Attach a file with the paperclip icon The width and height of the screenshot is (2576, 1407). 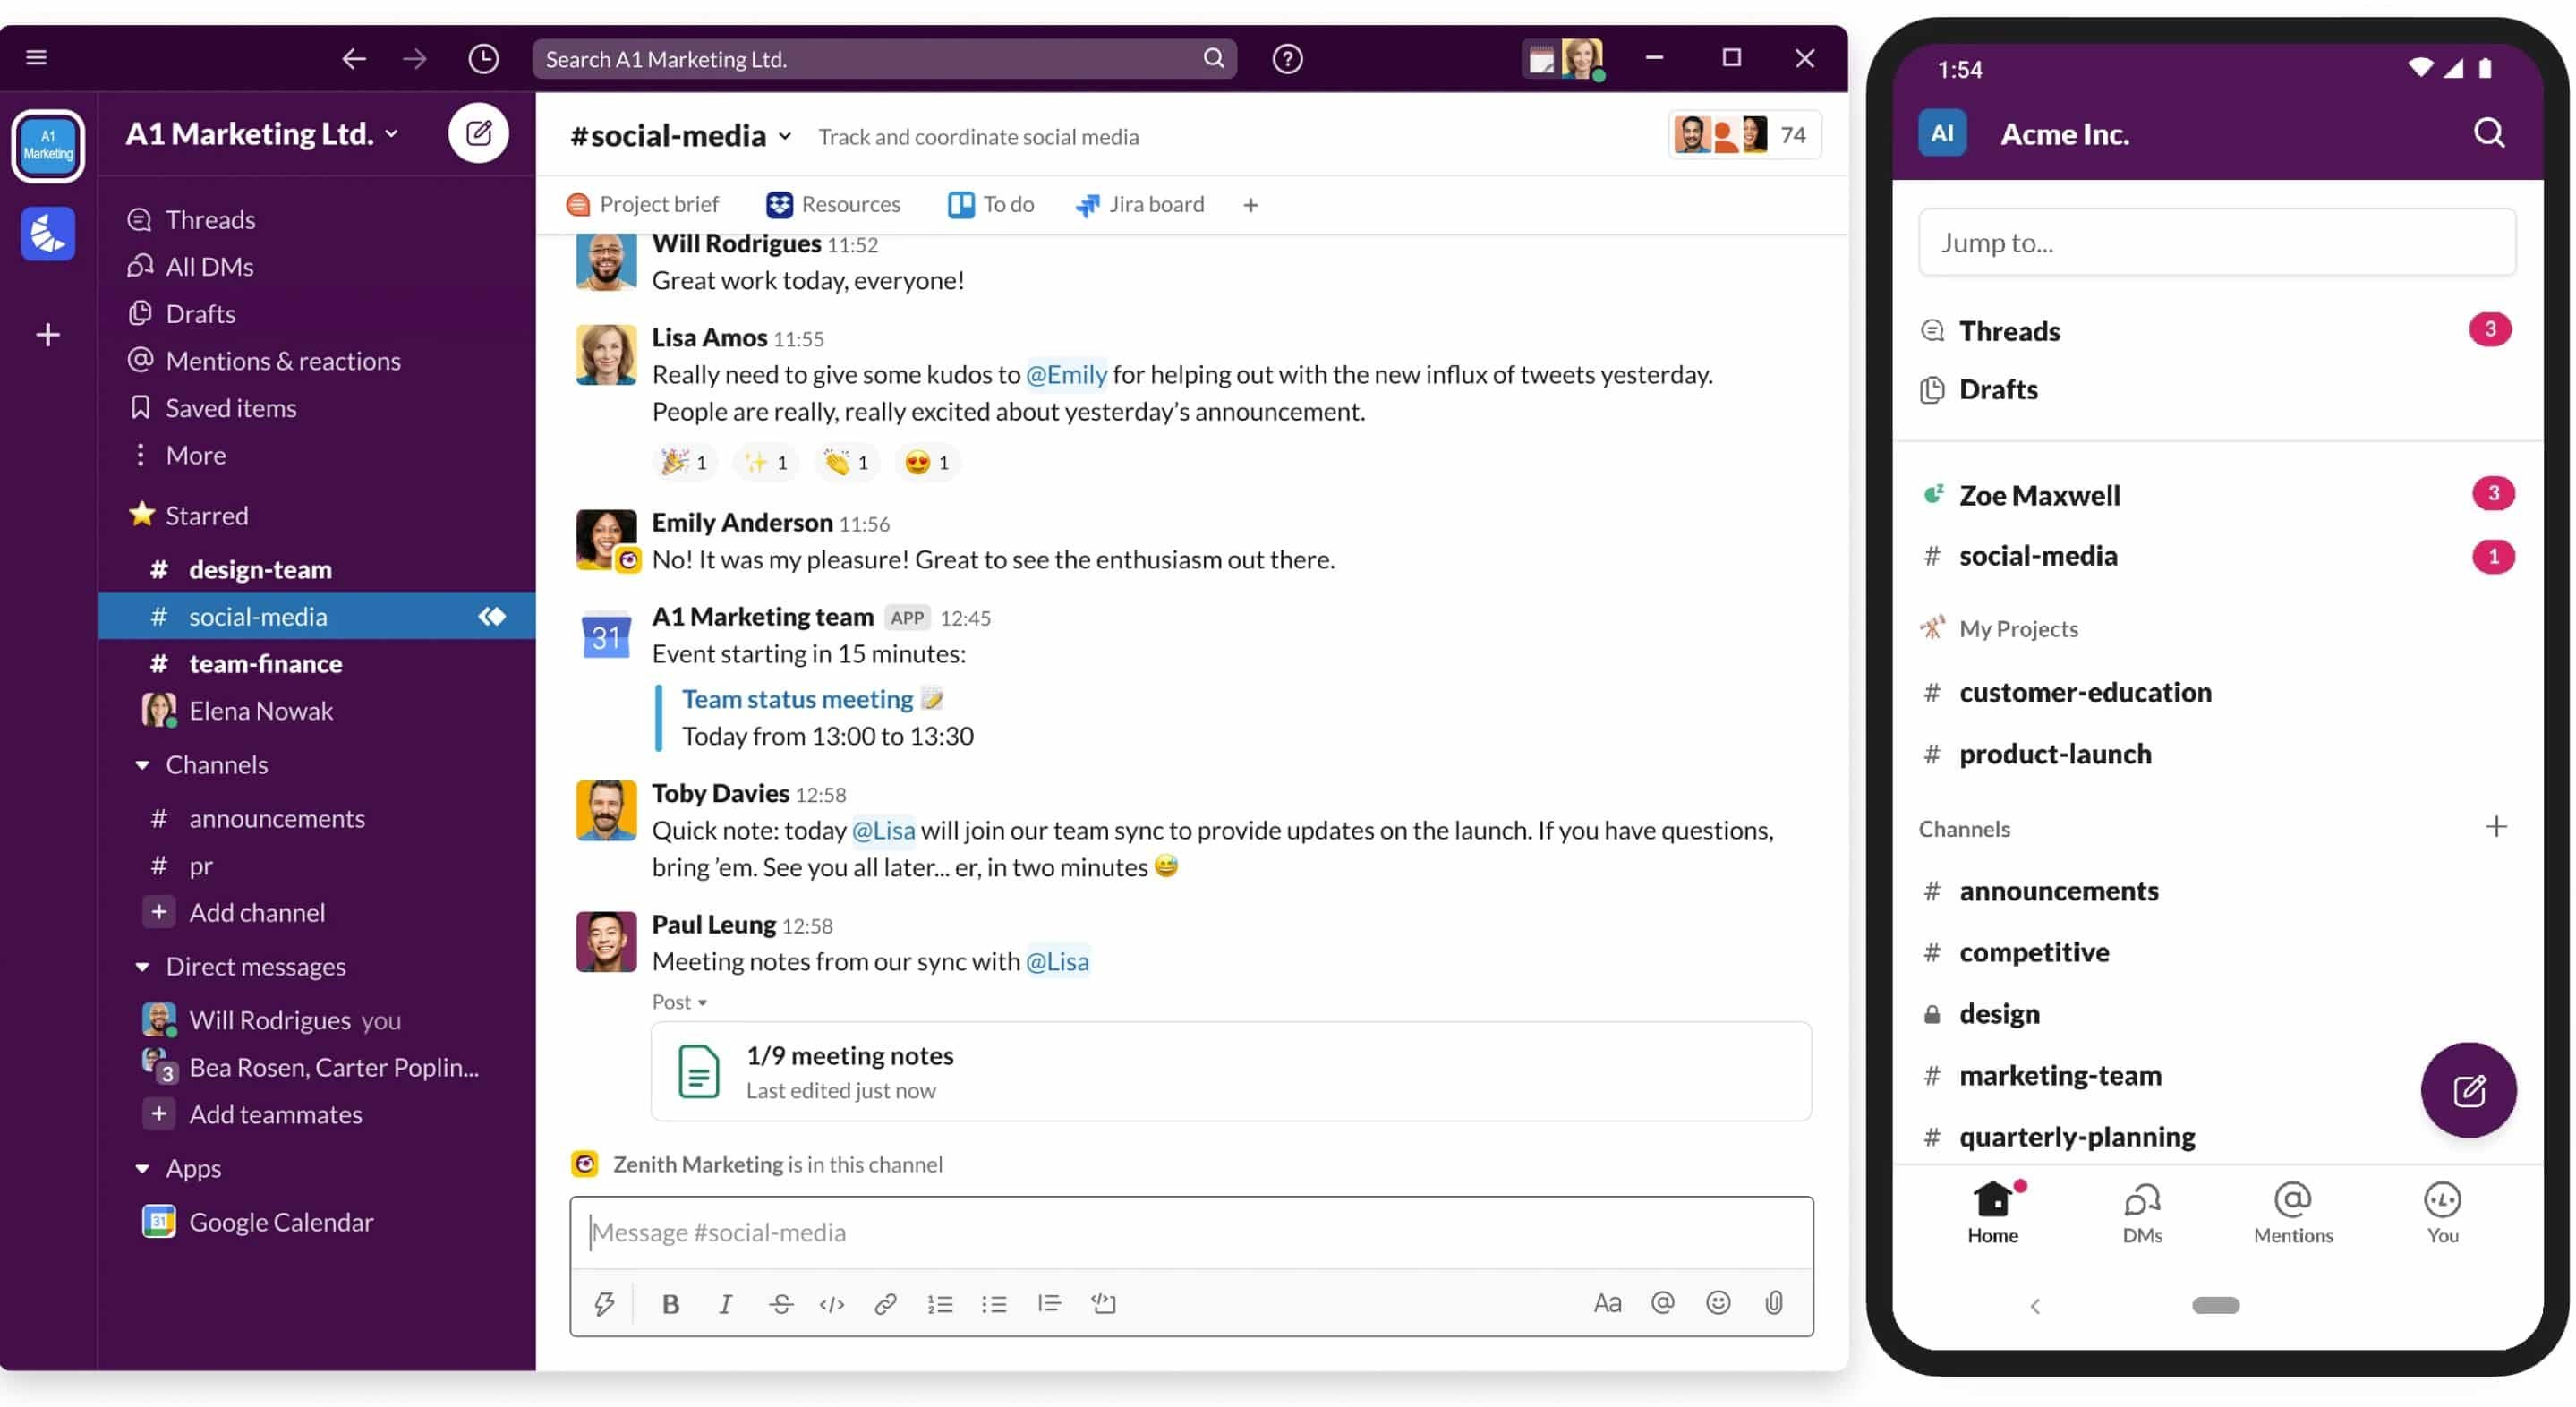[x=1775, y=1302]
